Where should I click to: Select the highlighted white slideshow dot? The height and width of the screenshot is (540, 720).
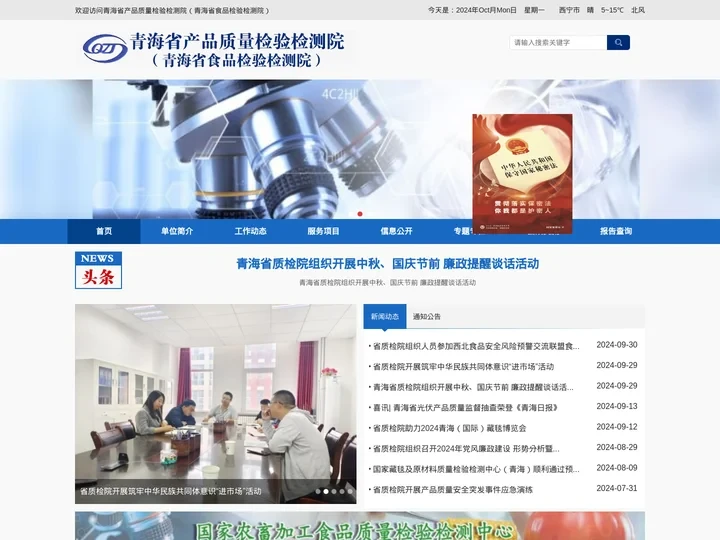(326, 491)
